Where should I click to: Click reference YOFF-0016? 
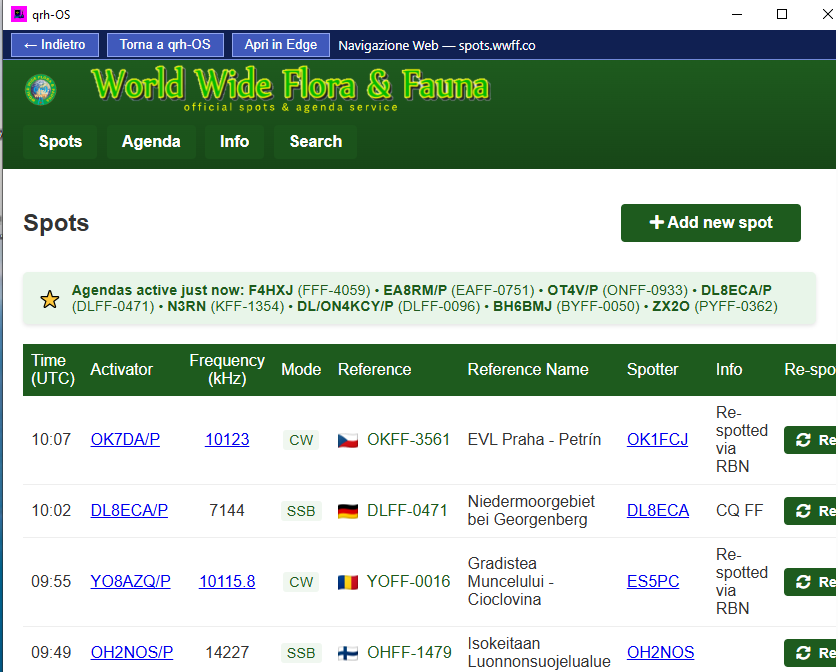pos(408,581)
